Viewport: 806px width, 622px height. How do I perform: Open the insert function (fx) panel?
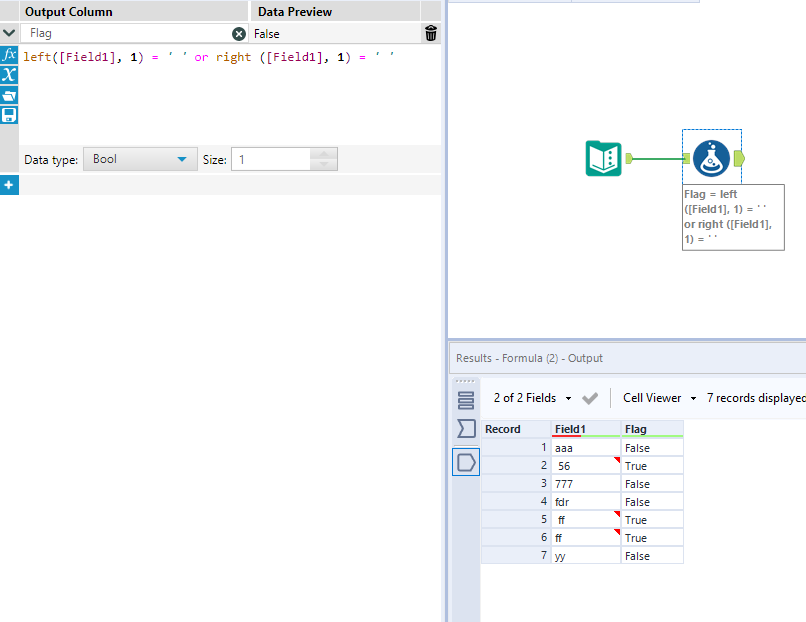click(9, 56)
